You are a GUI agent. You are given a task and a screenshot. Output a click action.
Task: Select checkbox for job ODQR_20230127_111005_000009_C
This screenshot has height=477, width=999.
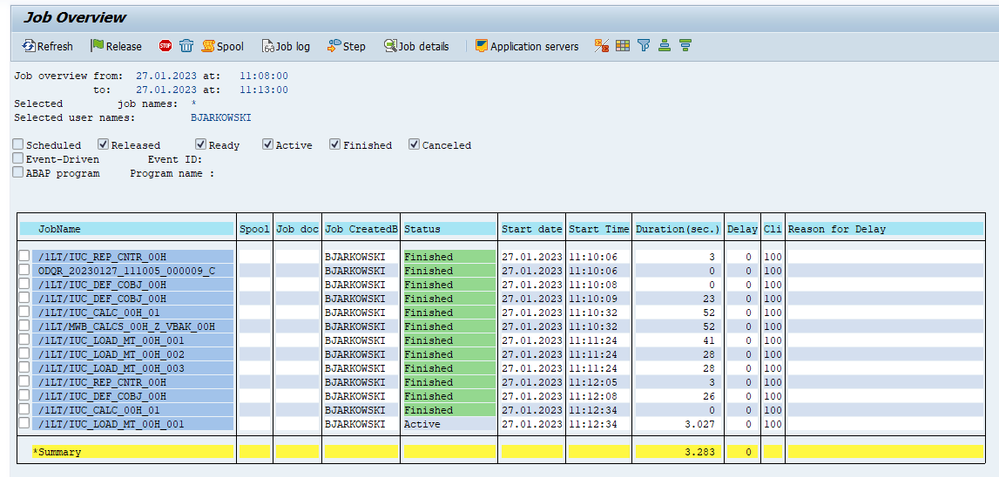pos(24,270)
